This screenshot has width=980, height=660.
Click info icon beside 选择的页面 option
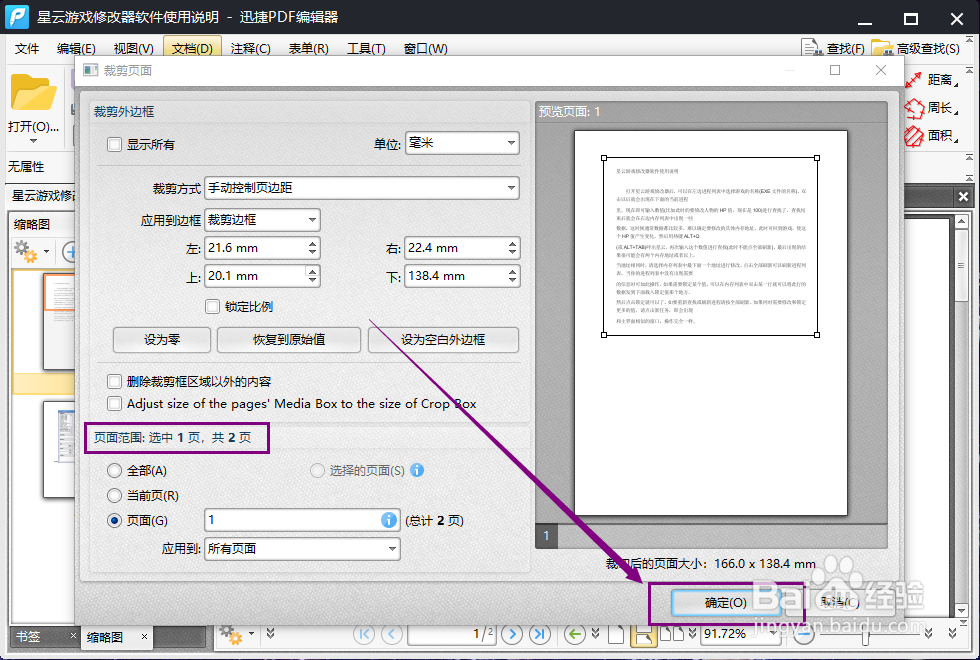(417, 470)
